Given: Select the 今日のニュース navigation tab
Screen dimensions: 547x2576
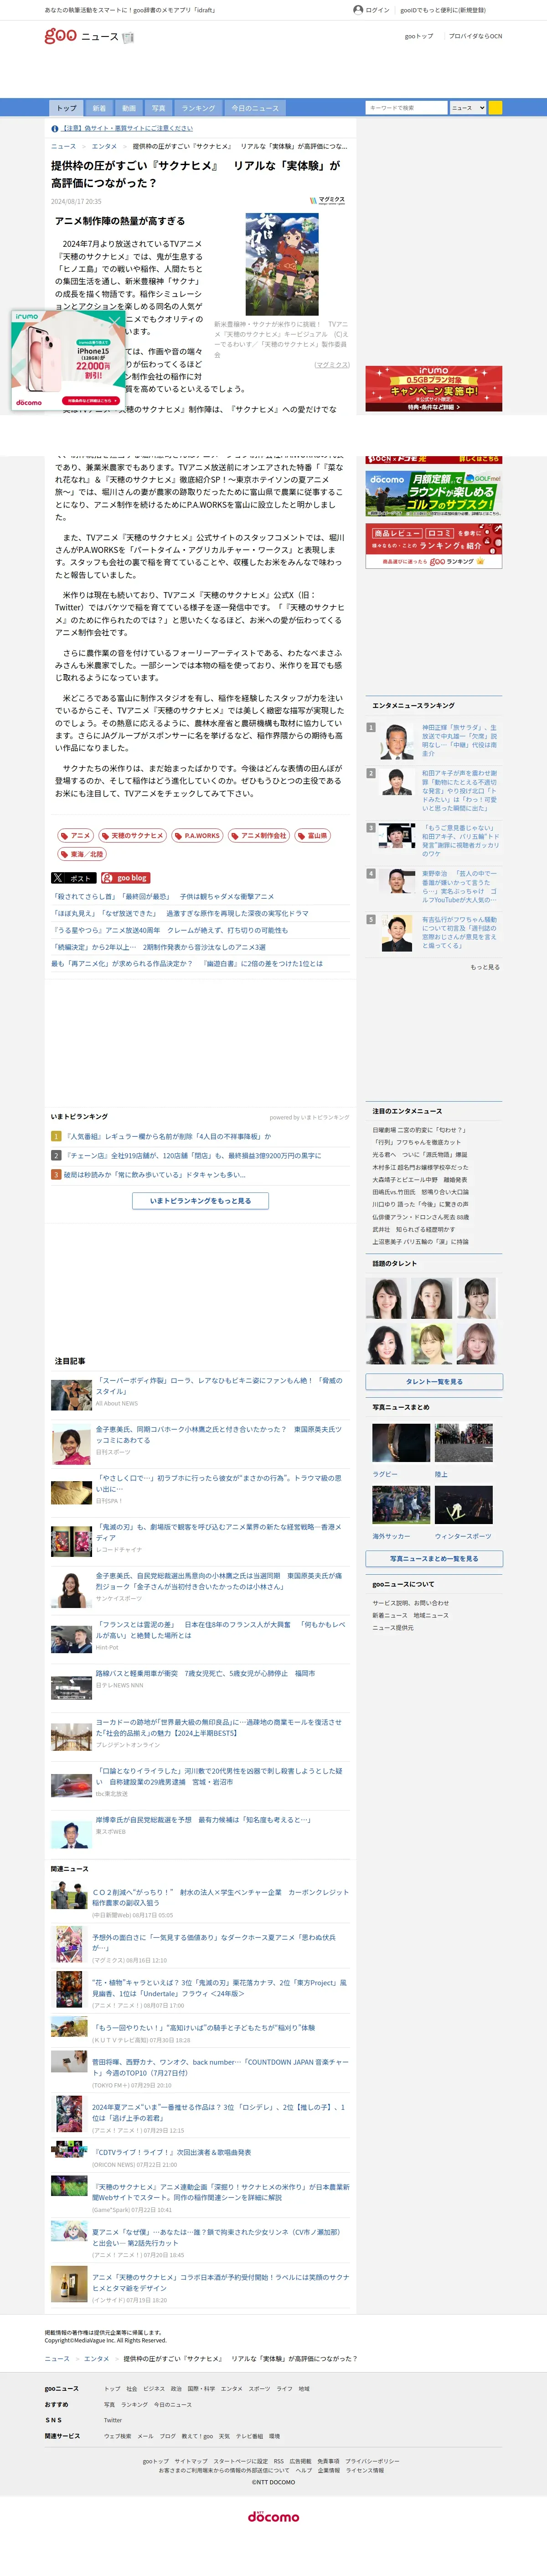Looking at the screenshot, I should pos(255,108).
